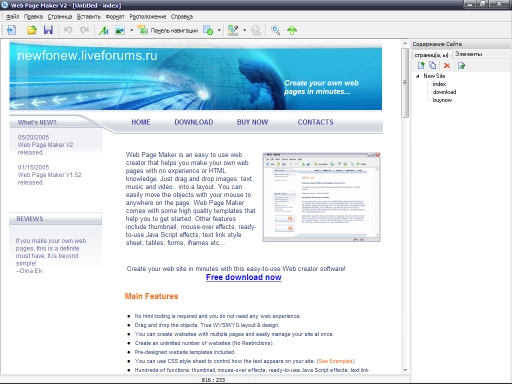
Task: Open the image insert dropdown arrow
Action: [x=131, y=30]
